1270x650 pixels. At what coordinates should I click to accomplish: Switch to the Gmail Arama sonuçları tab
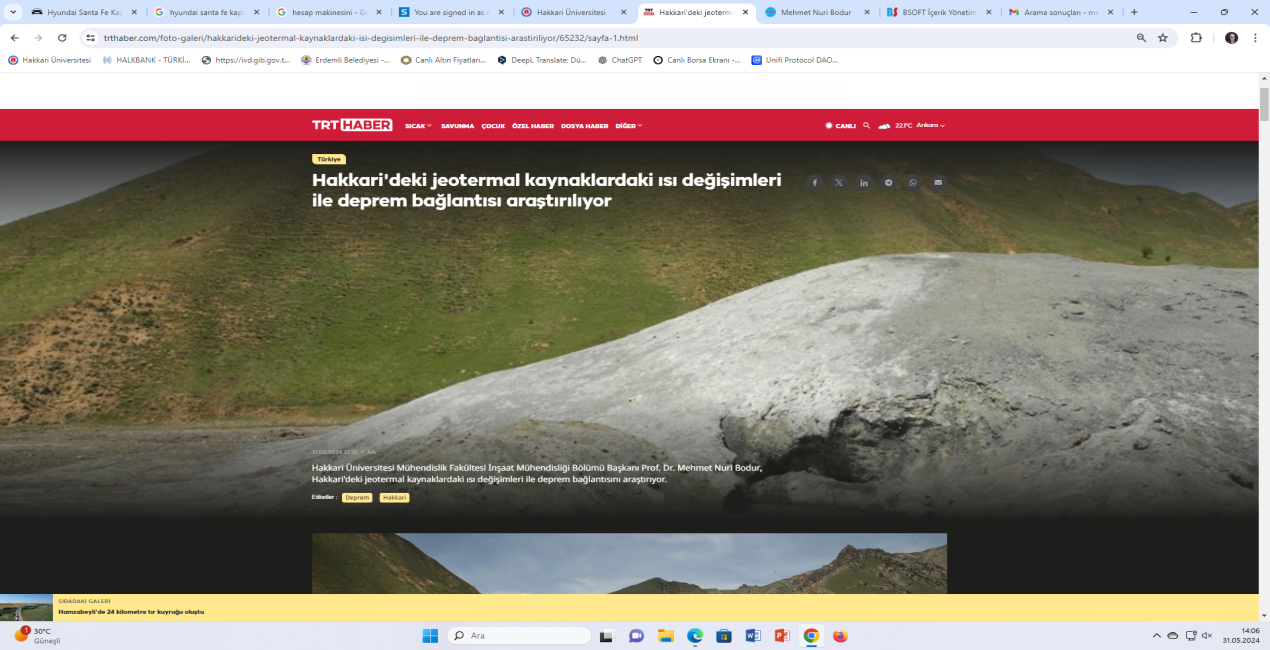pos(1061,12)
